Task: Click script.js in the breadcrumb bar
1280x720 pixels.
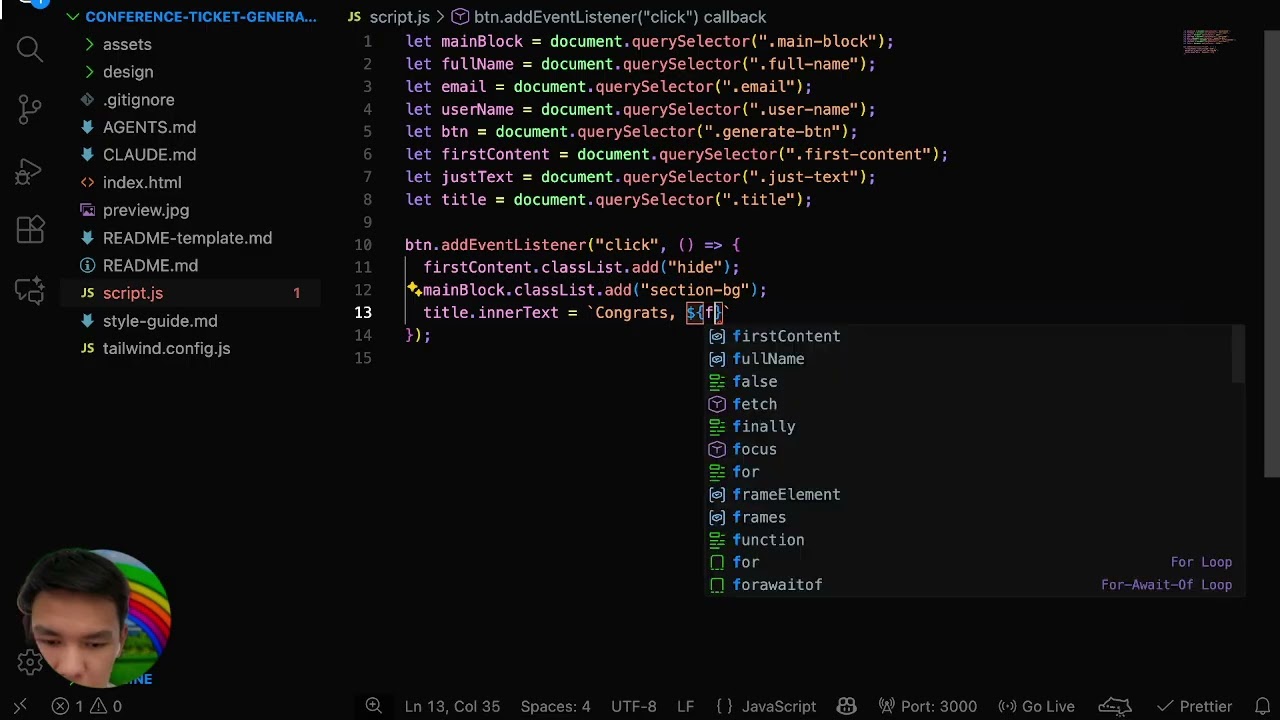Action: [389, 17]
